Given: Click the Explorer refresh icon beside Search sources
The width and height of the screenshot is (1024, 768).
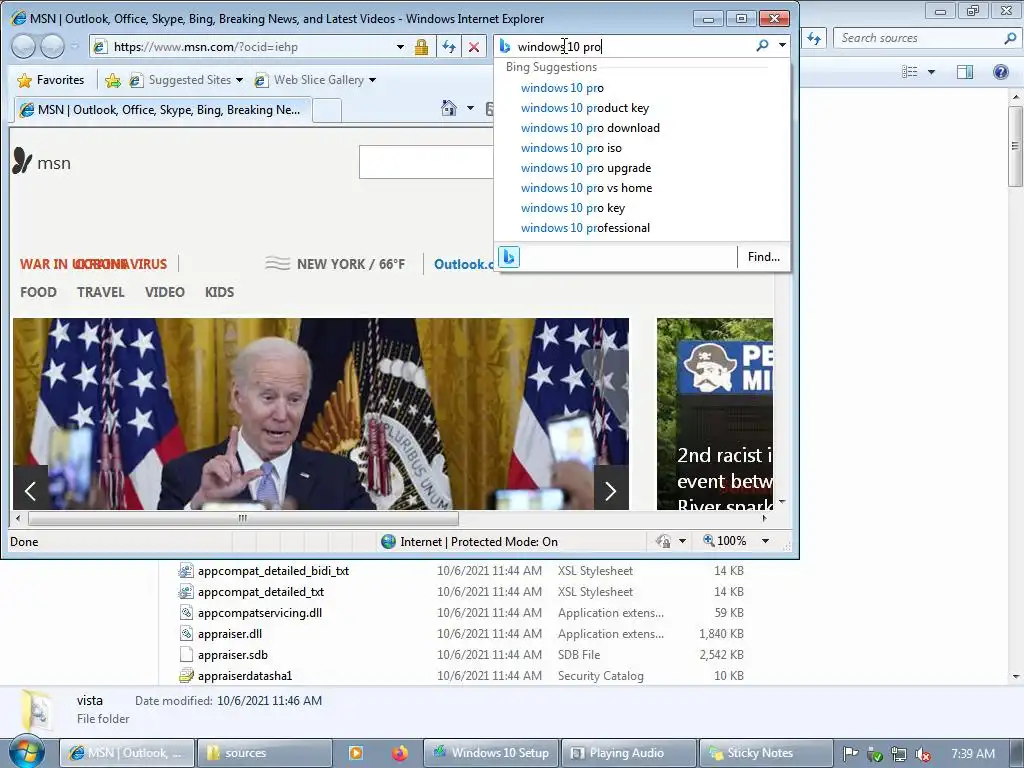Looking at the screenshot, I should point(814,38).
